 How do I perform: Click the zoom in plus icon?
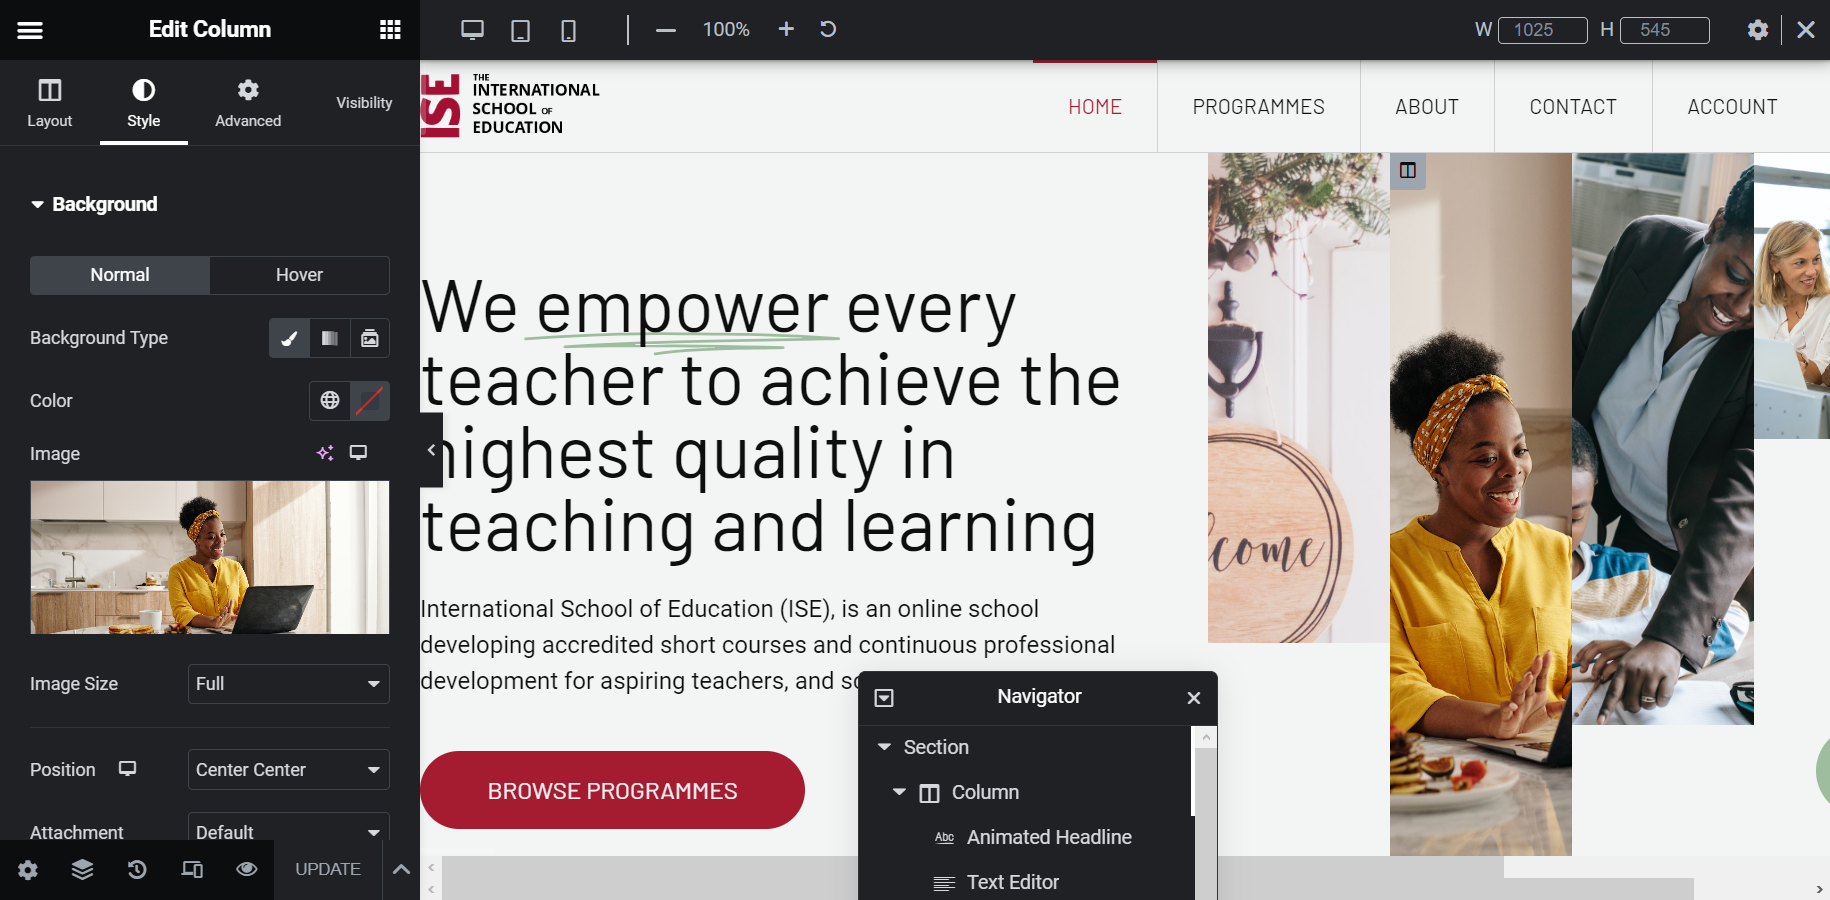click(x=786, y=29)
